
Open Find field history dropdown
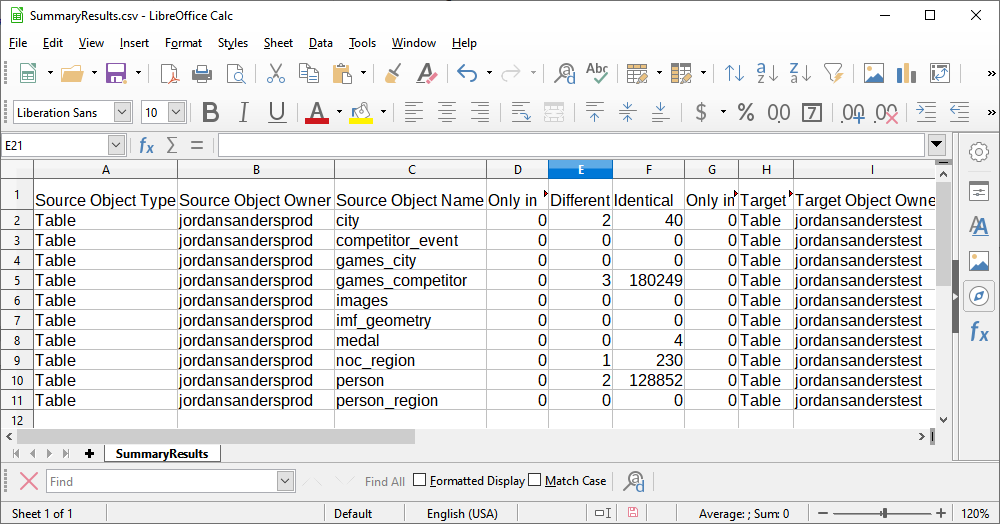pos(285,481)
